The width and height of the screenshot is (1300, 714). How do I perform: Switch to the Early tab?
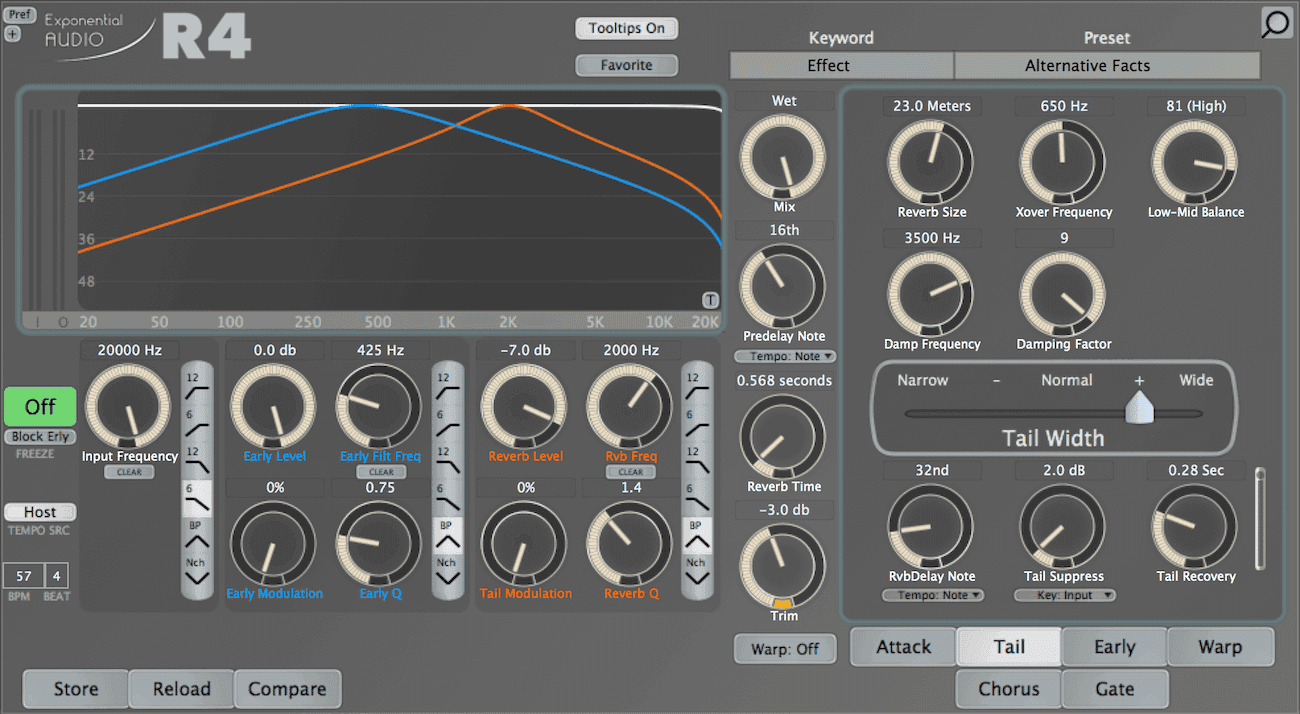click(1114, 647)
